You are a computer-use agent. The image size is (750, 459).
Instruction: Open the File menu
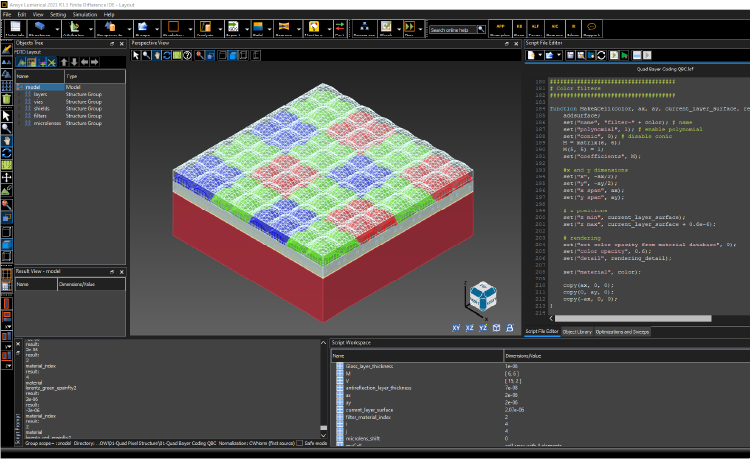[x=7, y=14]
